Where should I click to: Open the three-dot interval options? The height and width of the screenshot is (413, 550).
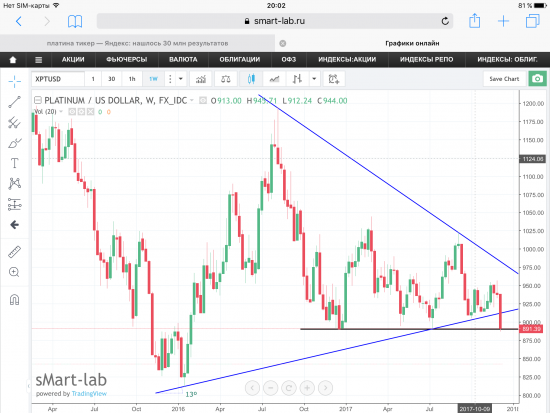pyautogui.click(x=170, y=79)
